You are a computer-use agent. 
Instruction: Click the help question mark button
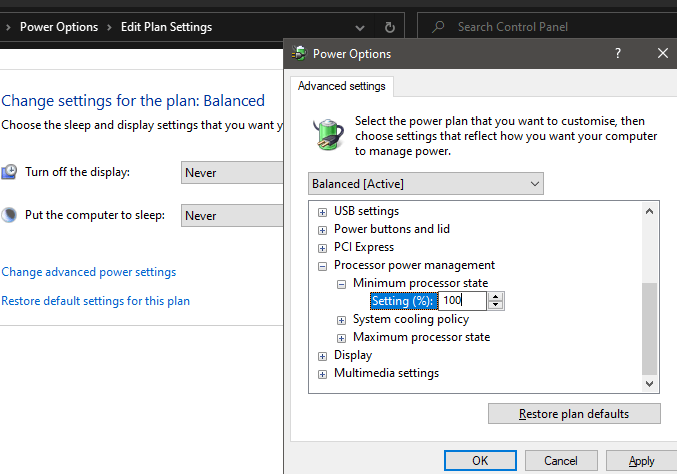point(617,54)
